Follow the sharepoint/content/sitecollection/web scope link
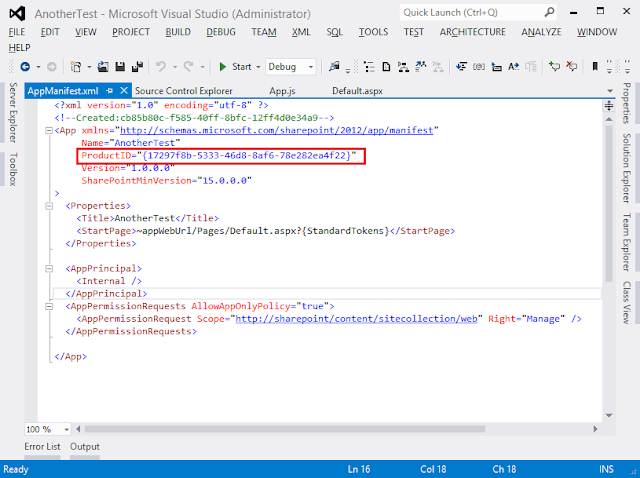The width and height of the screenshot is (640, 478). tap(356, 319)
